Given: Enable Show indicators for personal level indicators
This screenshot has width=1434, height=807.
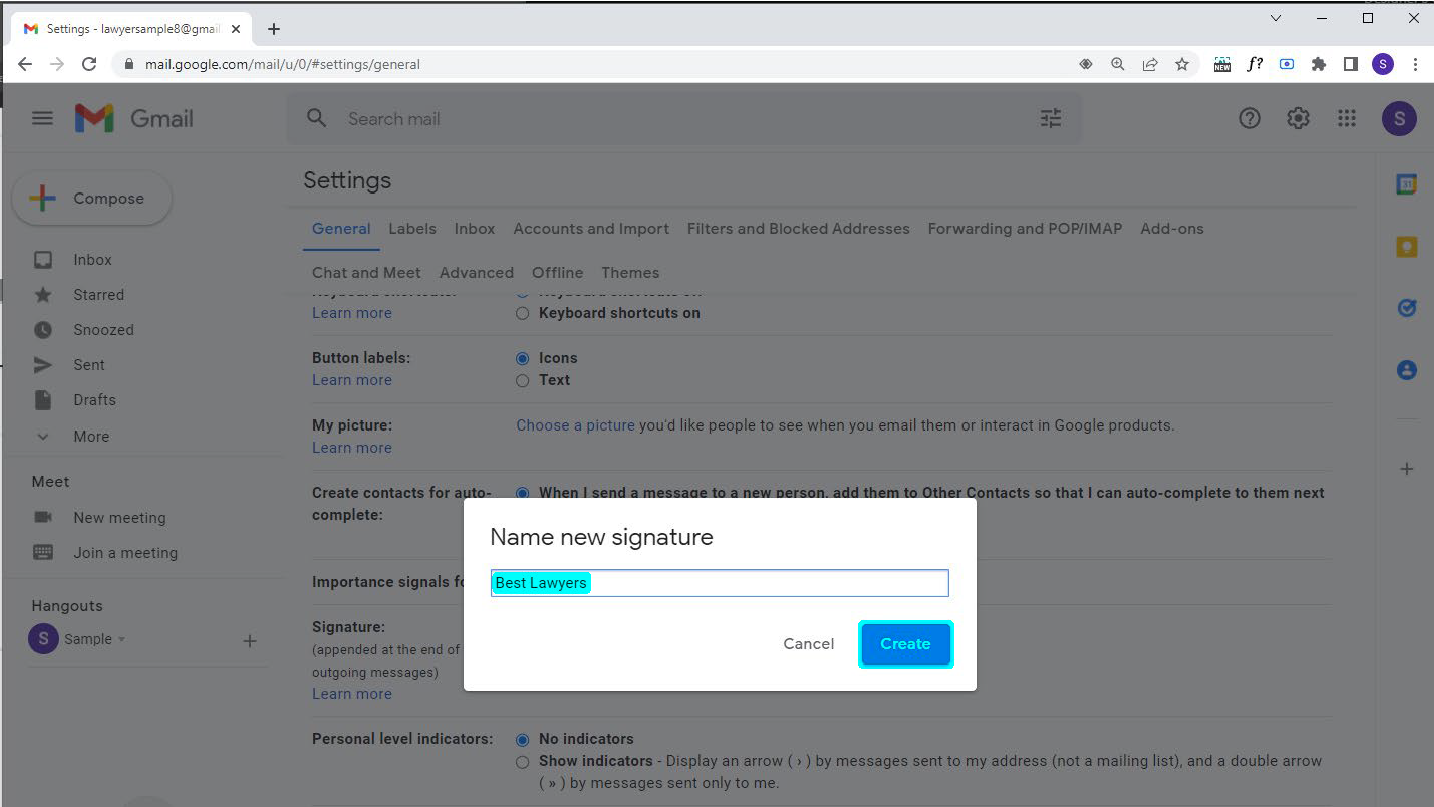Looking at the screenshot, I should click(x=522, y=761).
